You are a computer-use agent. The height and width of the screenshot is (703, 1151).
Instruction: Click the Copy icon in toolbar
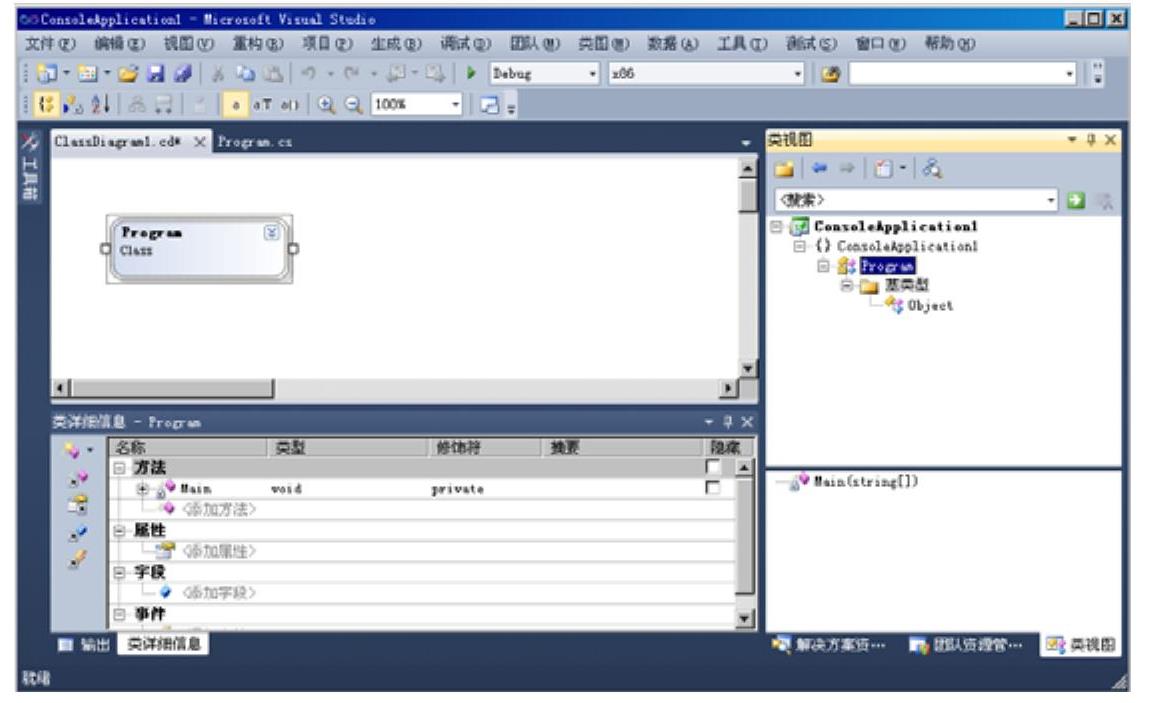(x=245, y=73)
